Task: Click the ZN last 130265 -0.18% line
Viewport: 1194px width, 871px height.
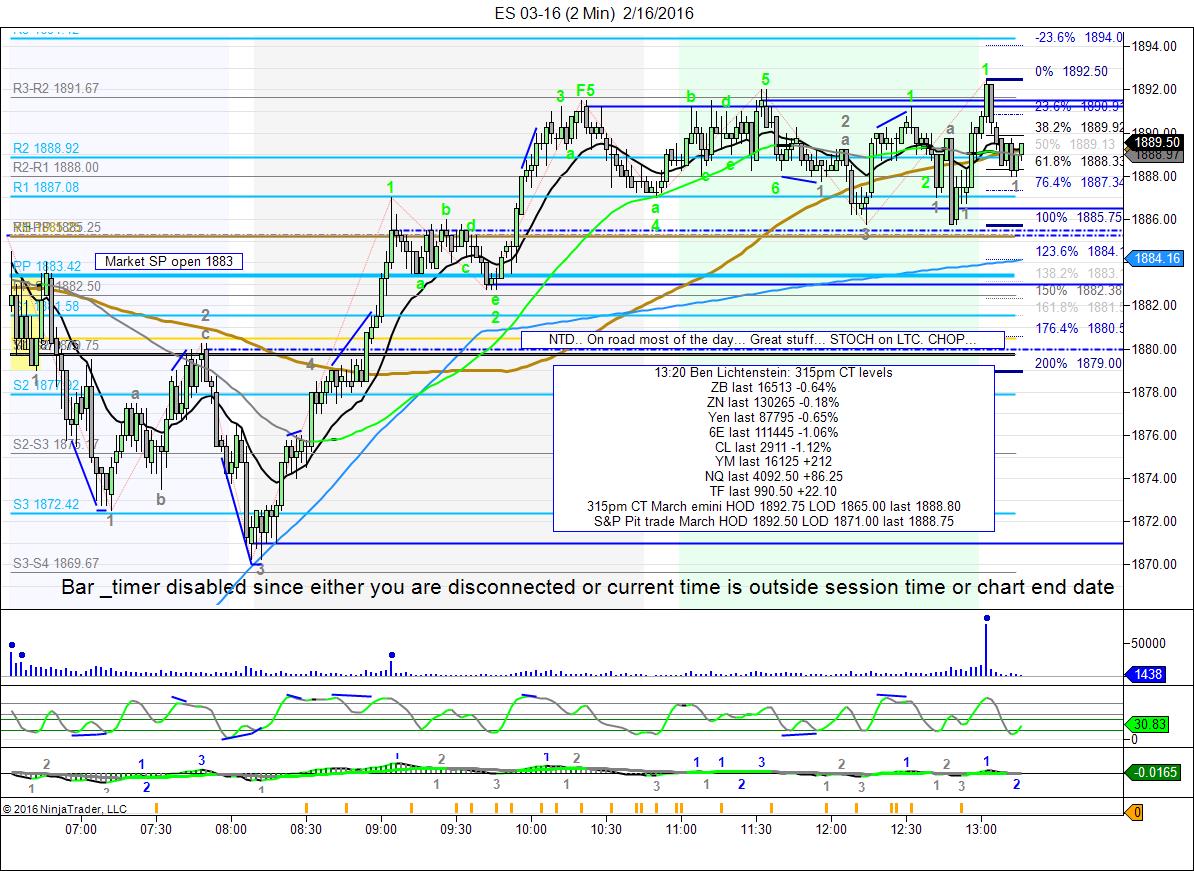Action: coord(774,402)
